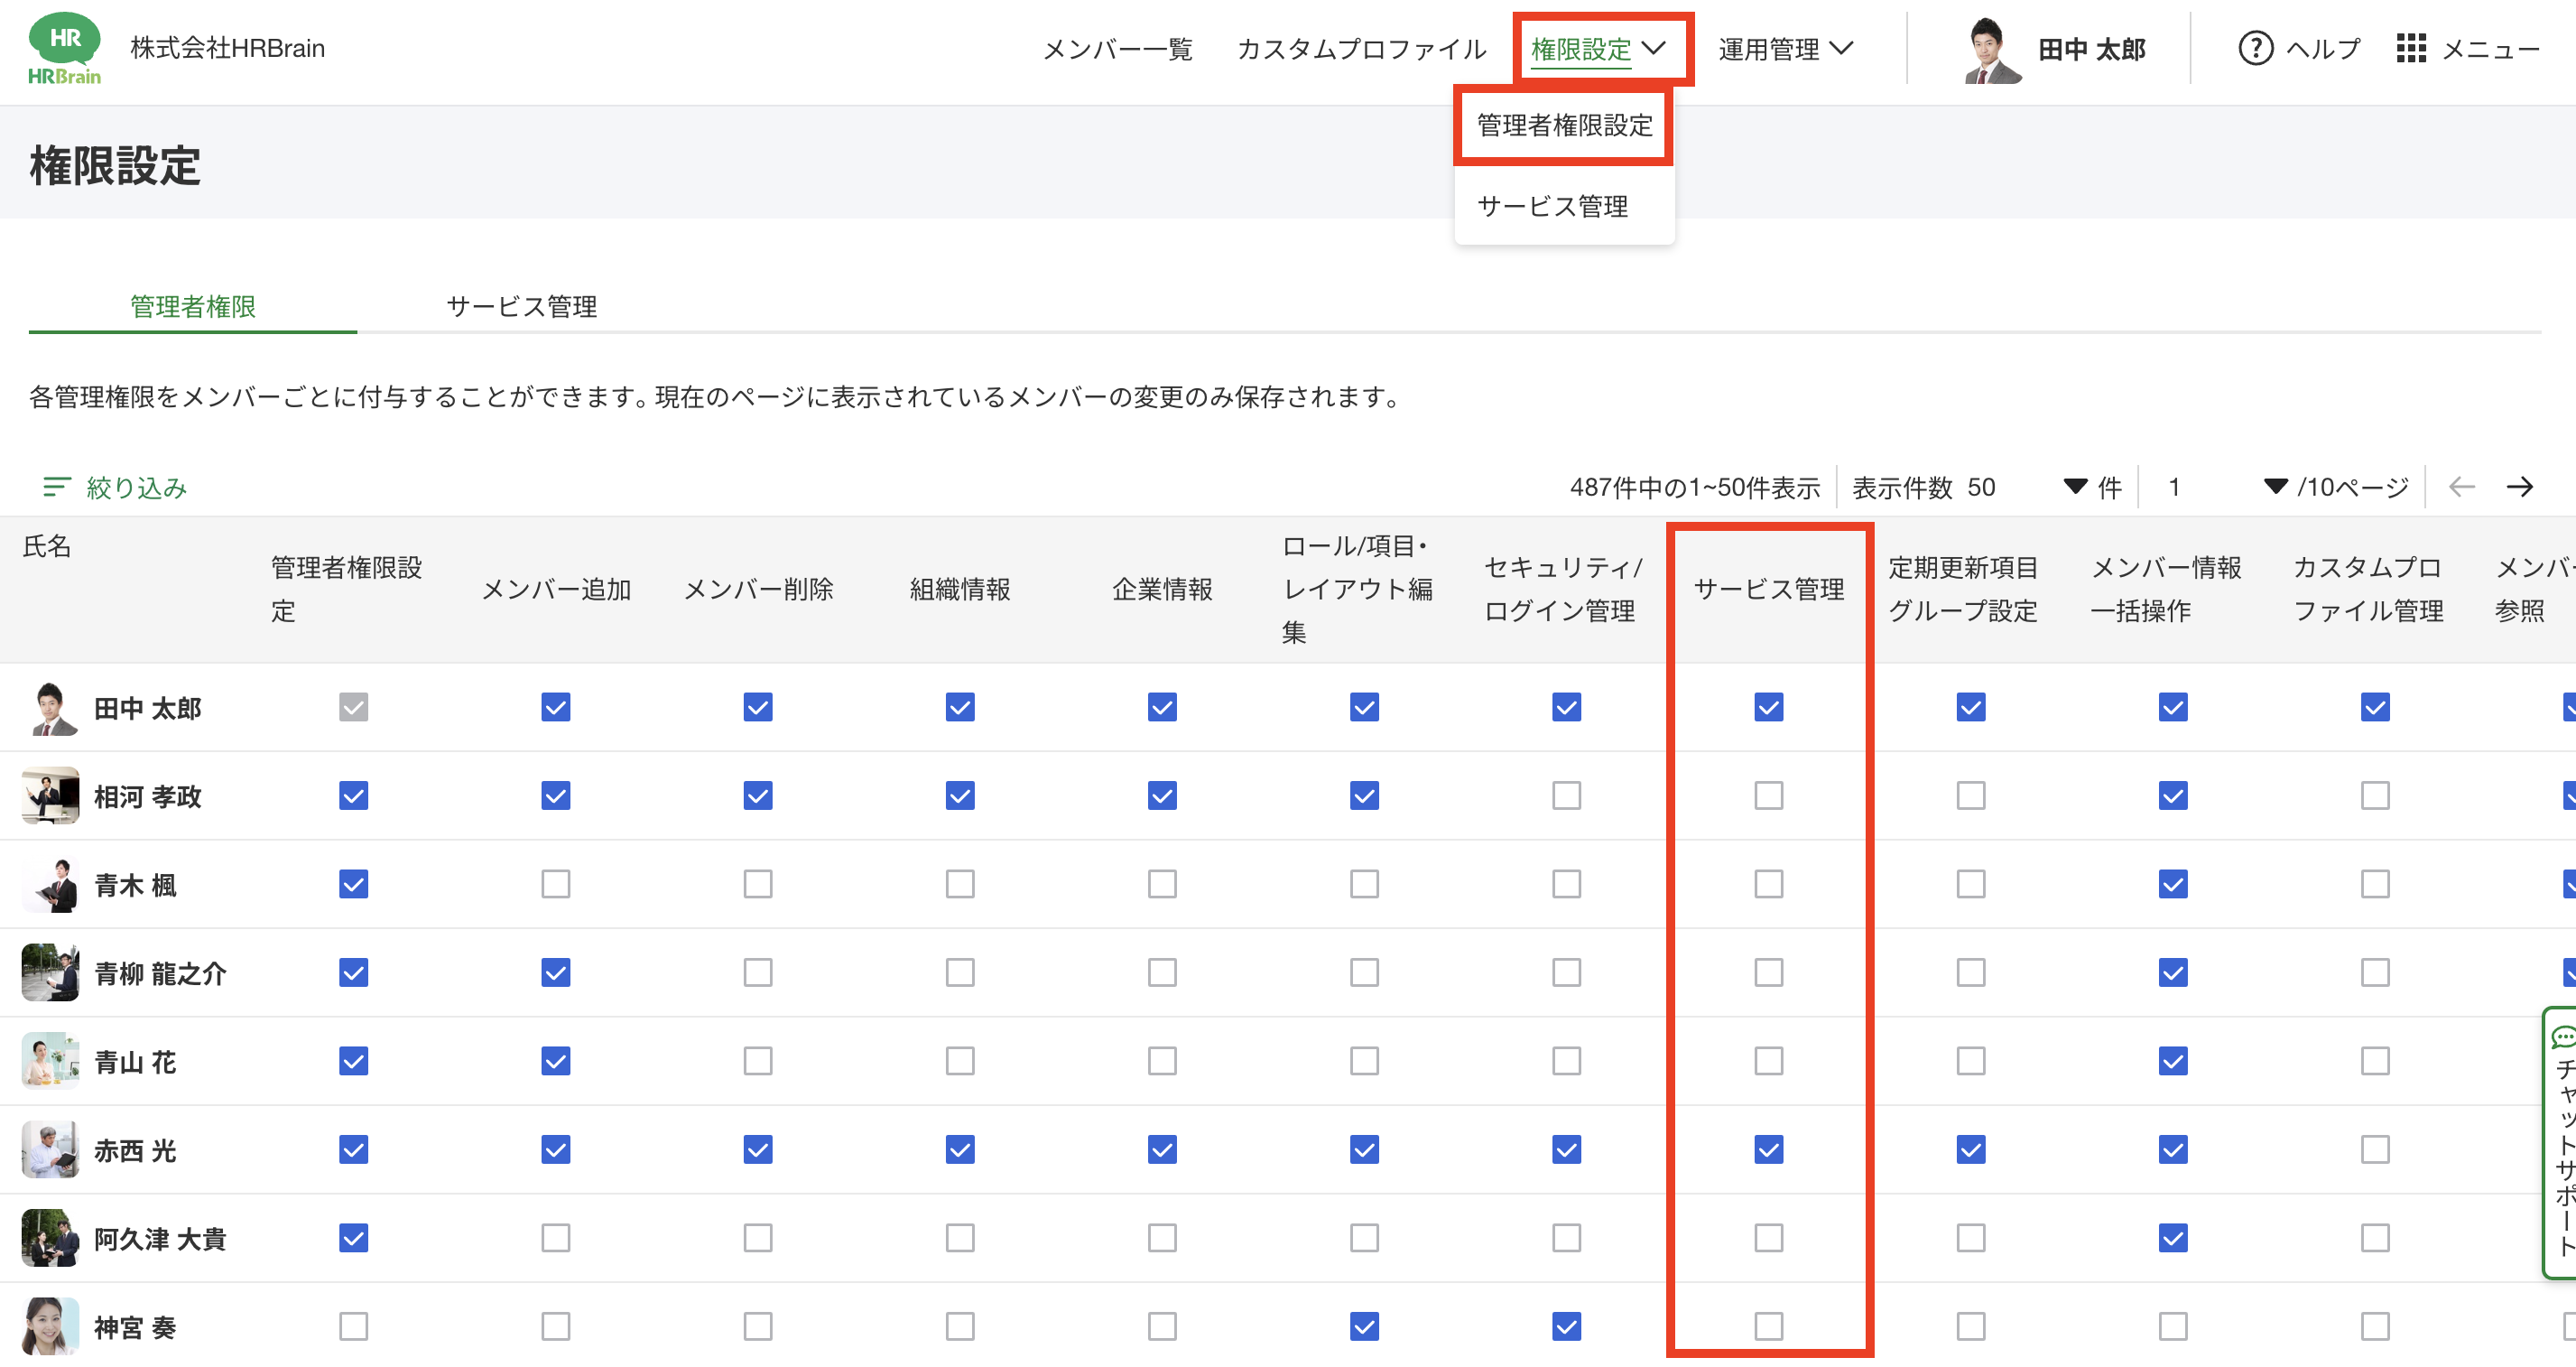Click the filter 絞り込み icon

click(x=57, y=487)
